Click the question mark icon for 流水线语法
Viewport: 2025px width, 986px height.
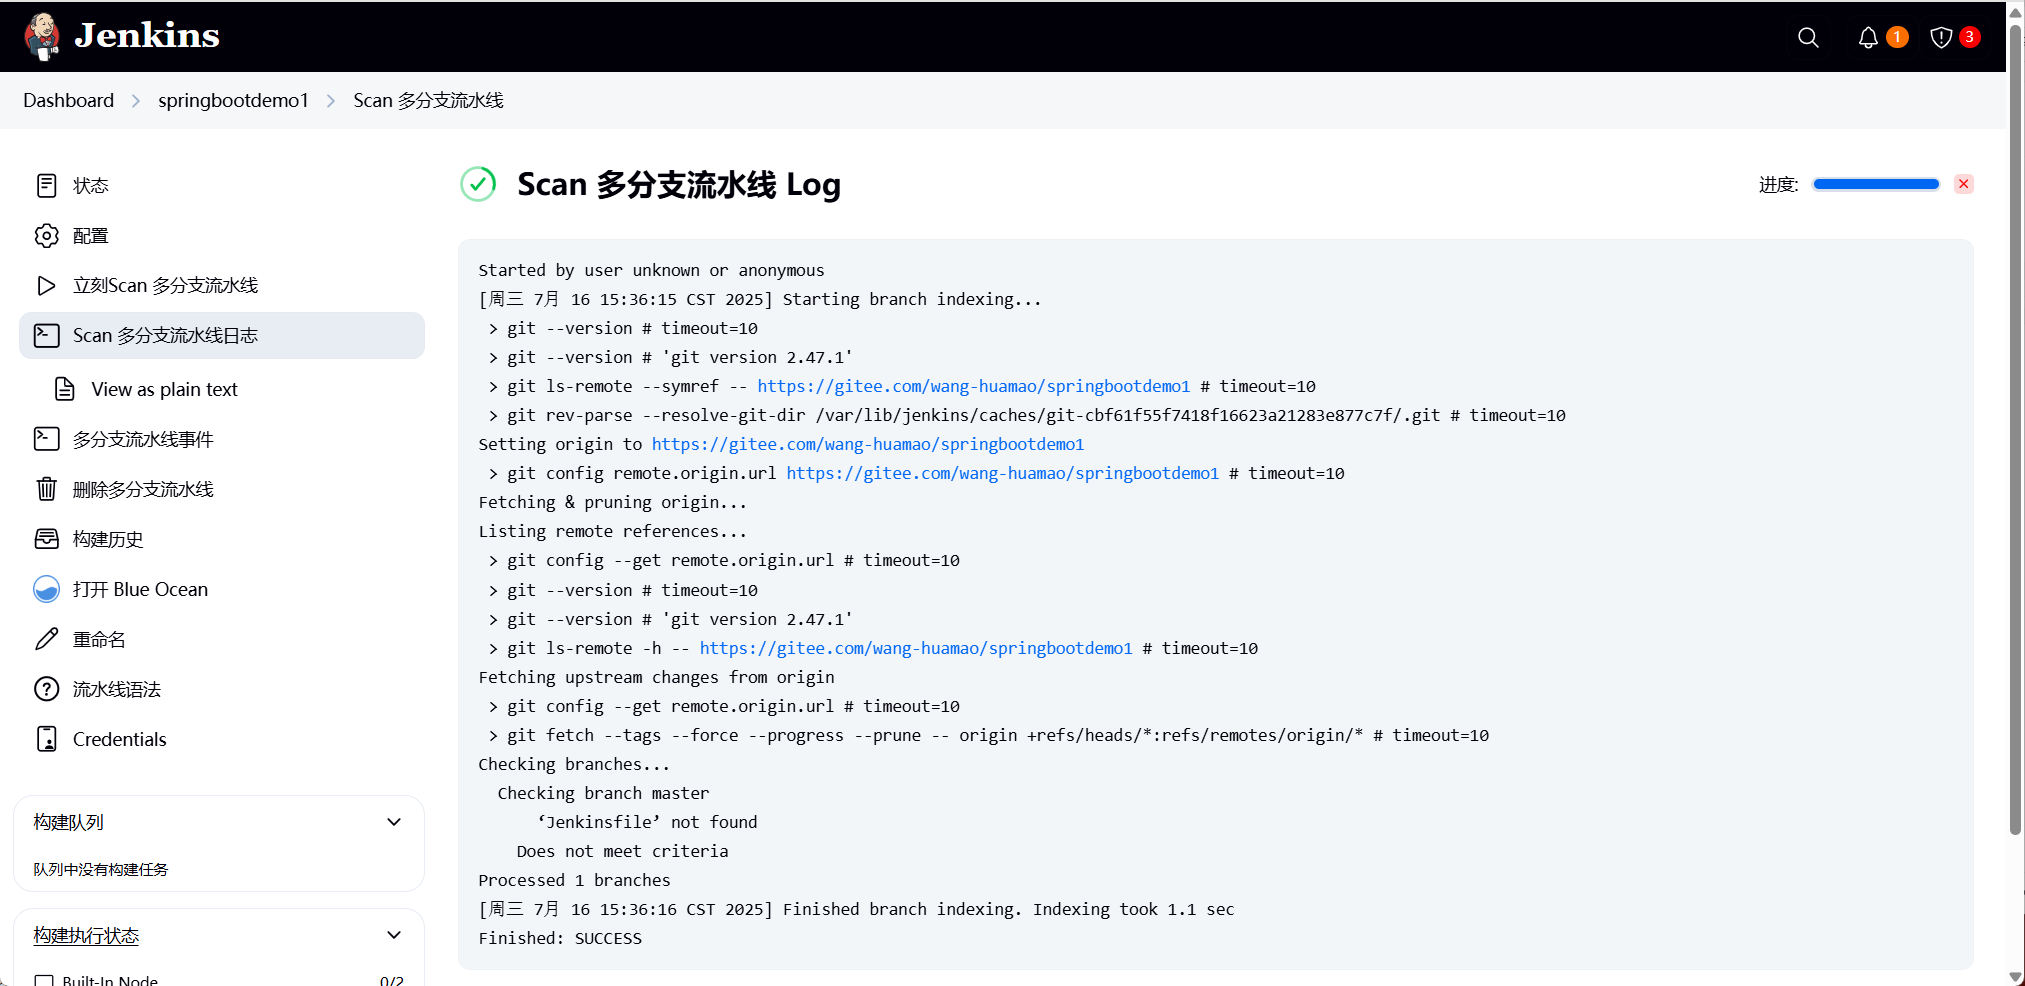tap(47, 689)
